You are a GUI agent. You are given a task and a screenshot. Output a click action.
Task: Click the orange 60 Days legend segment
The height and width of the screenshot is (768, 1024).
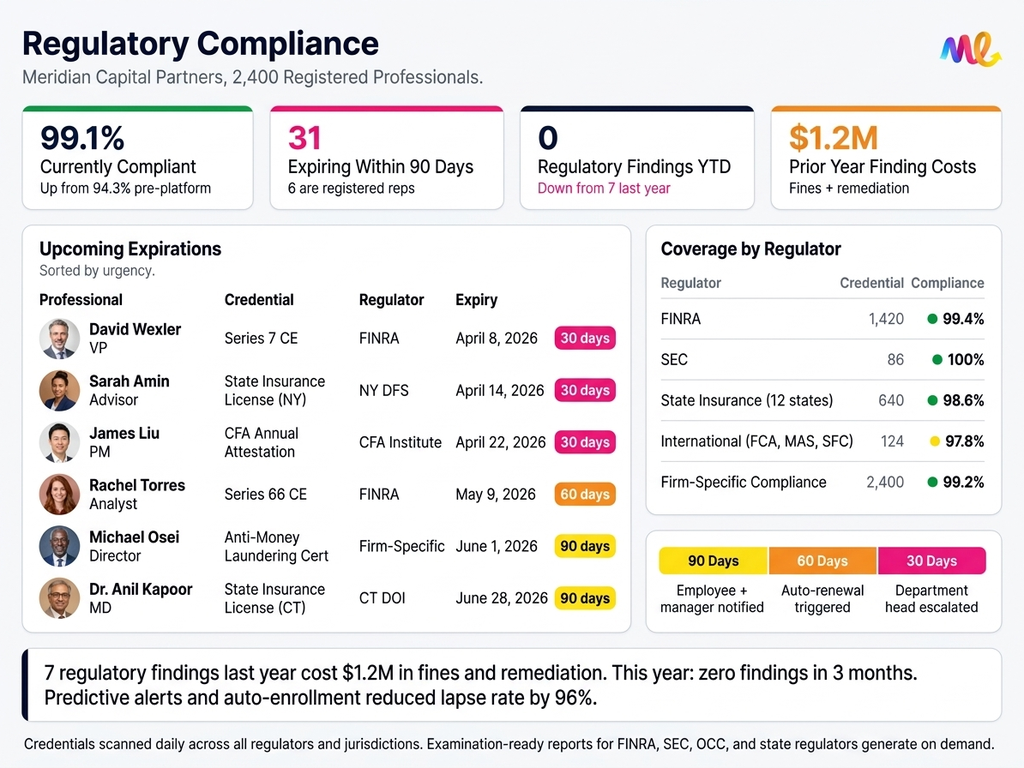pos(822,561)
